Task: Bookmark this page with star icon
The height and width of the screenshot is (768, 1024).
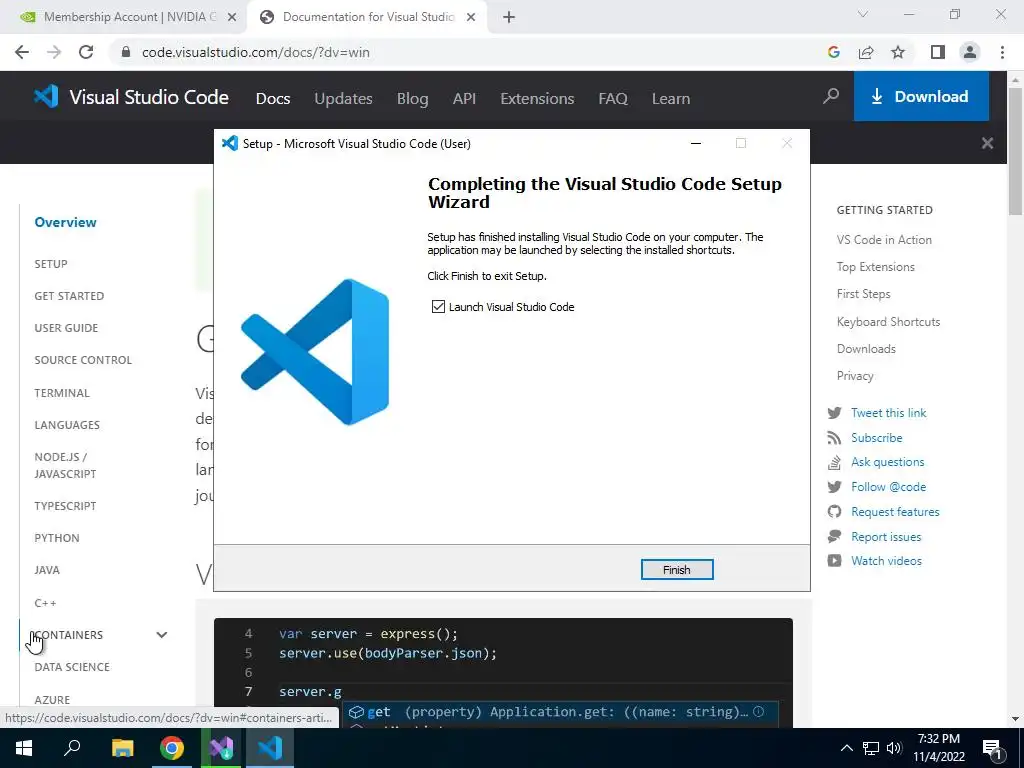Action: [898, 52]
